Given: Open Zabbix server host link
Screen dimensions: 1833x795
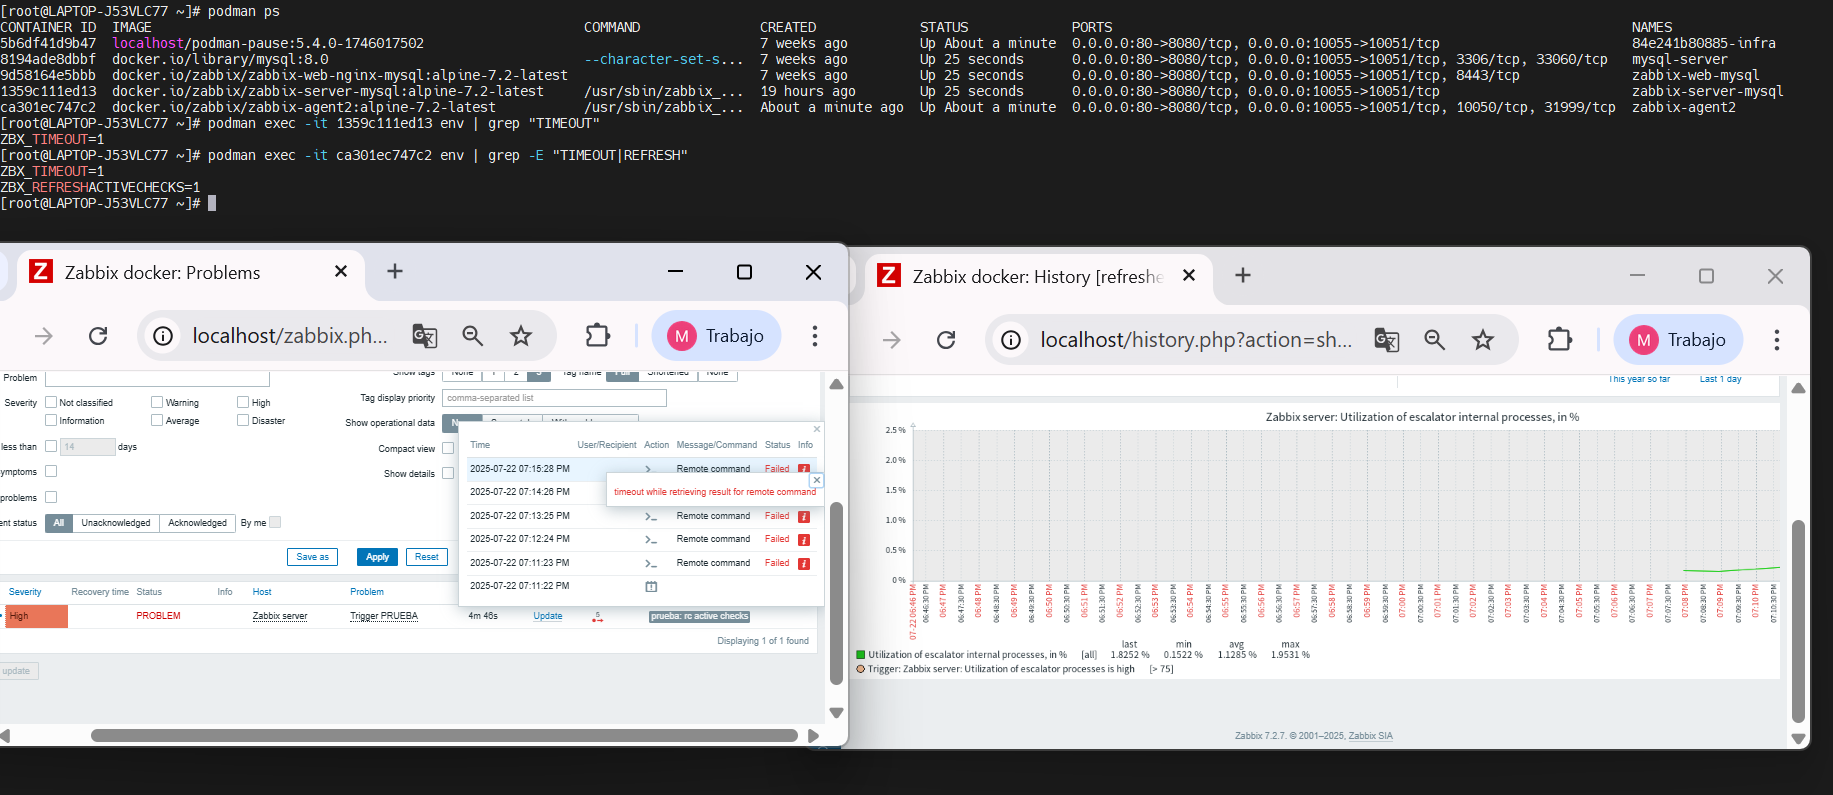Looking at the screenshot, I should point(280,616).
